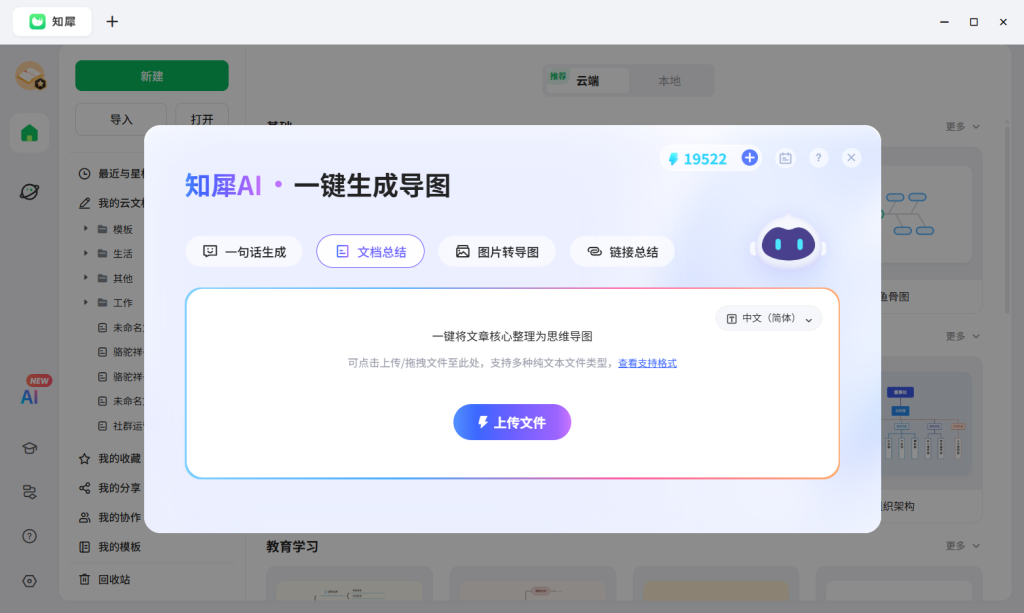Open the 我的云文档 pencil entry
This screenshot has height=613, width=1024.
tap(111, 203)
